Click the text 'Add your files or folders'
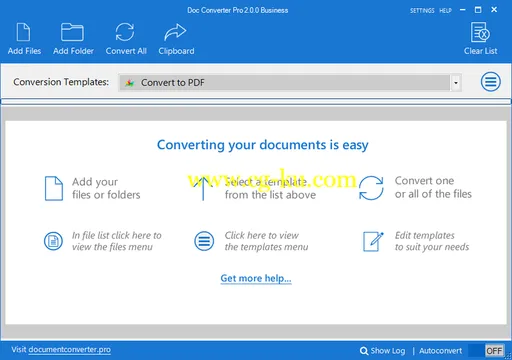This screenshot has height=360, width=512. point(106,188)
